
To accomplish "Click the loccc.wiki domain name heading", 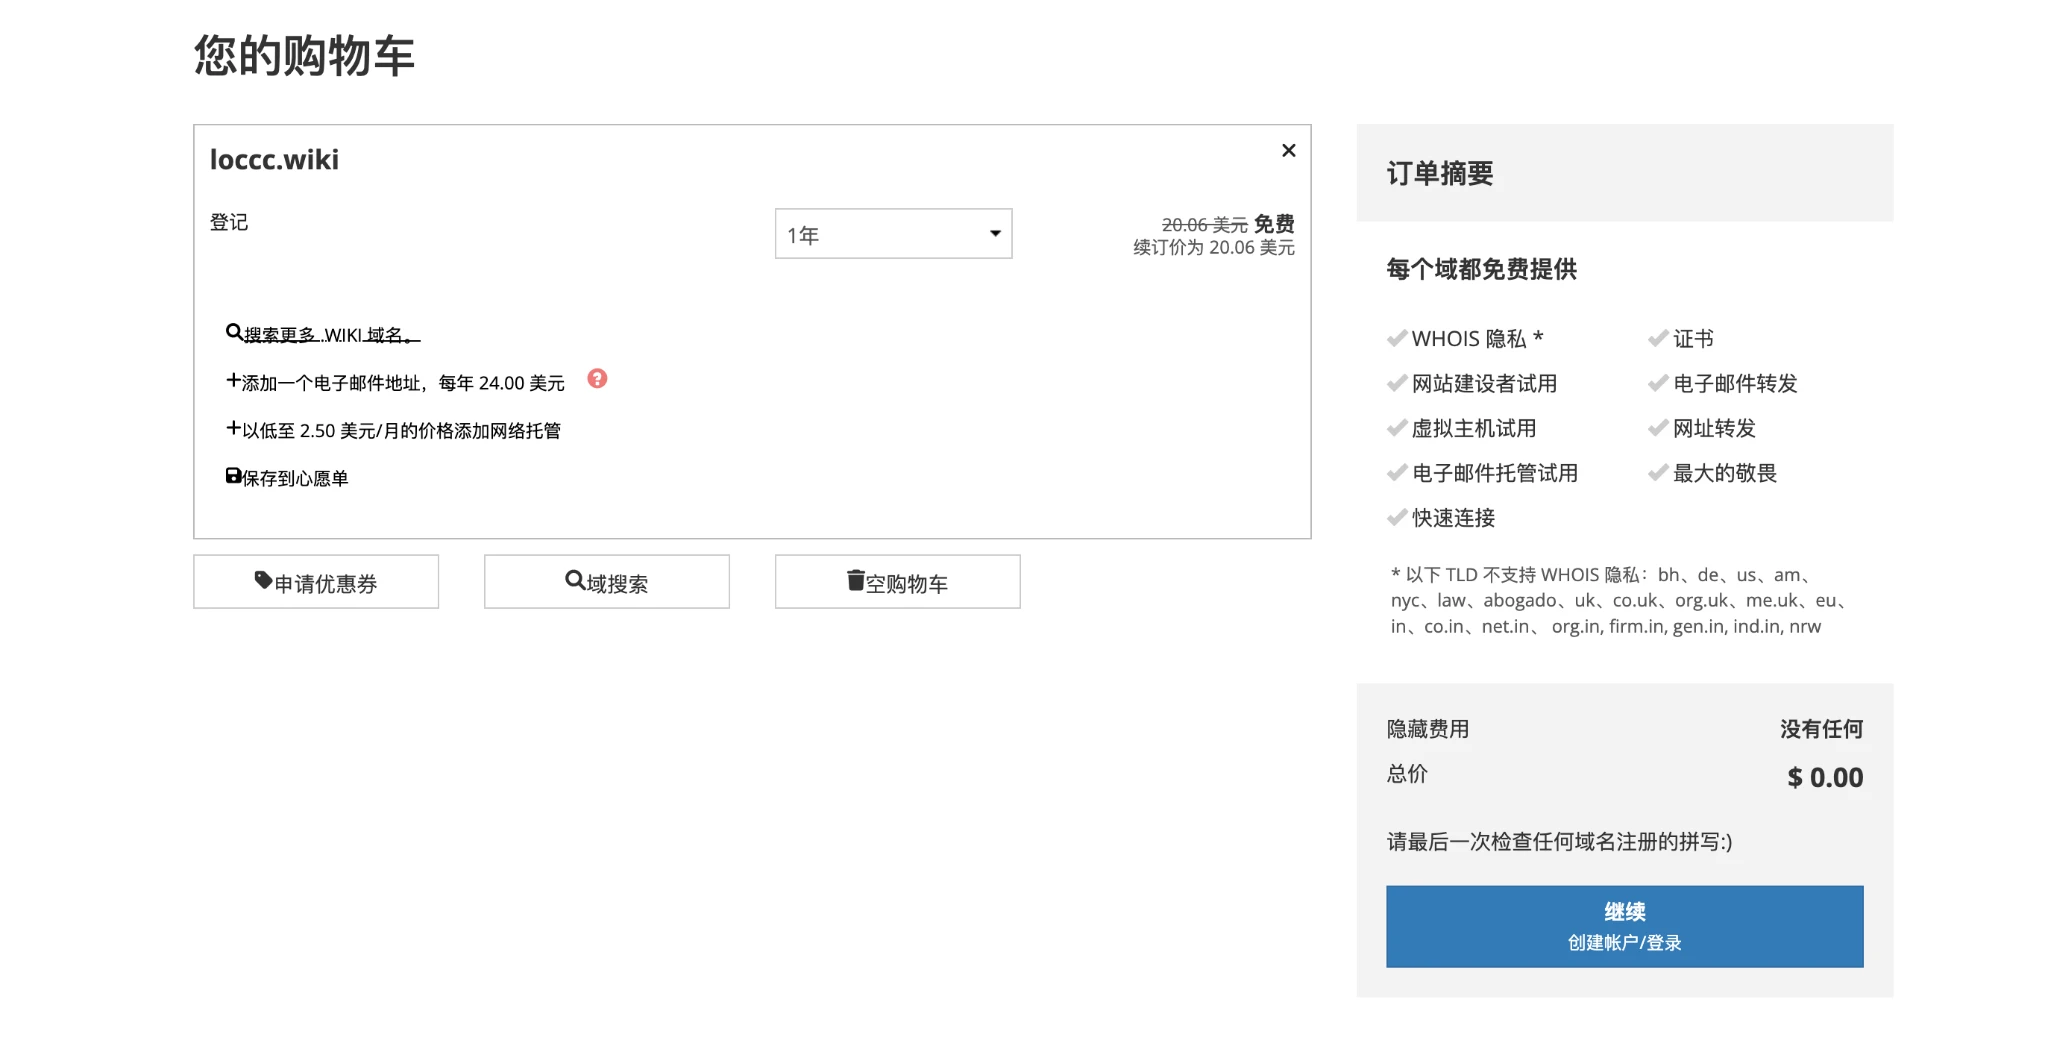I will (274, 160).
